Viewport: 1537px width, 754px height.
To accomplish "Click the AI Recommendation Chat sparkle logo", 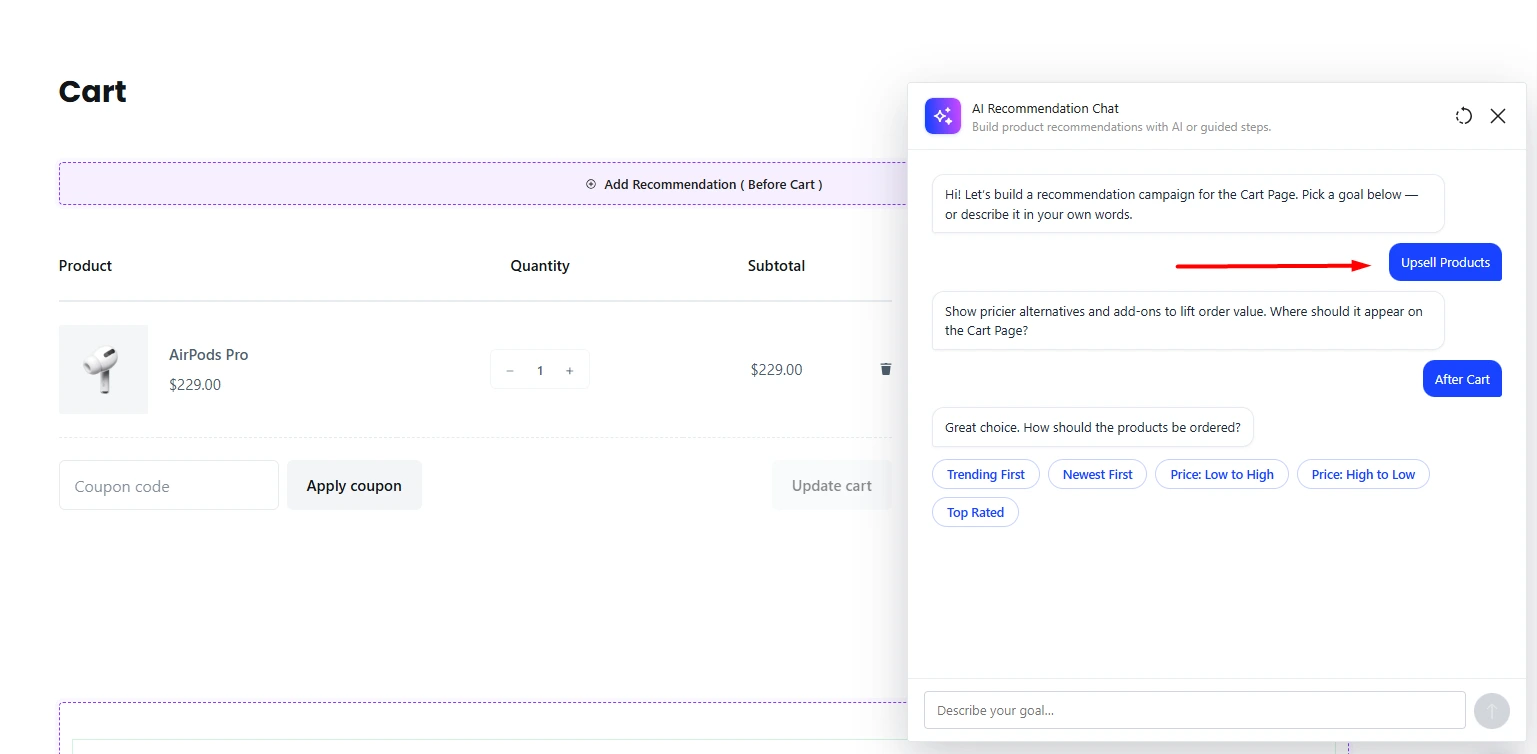I will (942, 116).
